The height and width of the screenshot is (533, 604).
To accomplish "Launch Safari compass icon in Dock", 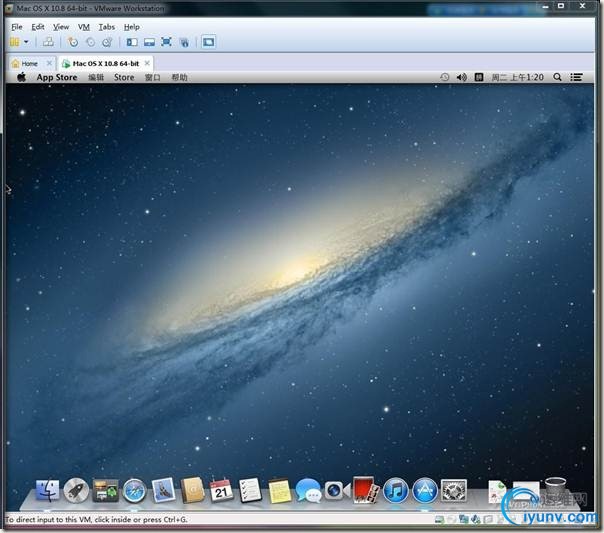I will (134, 491).
